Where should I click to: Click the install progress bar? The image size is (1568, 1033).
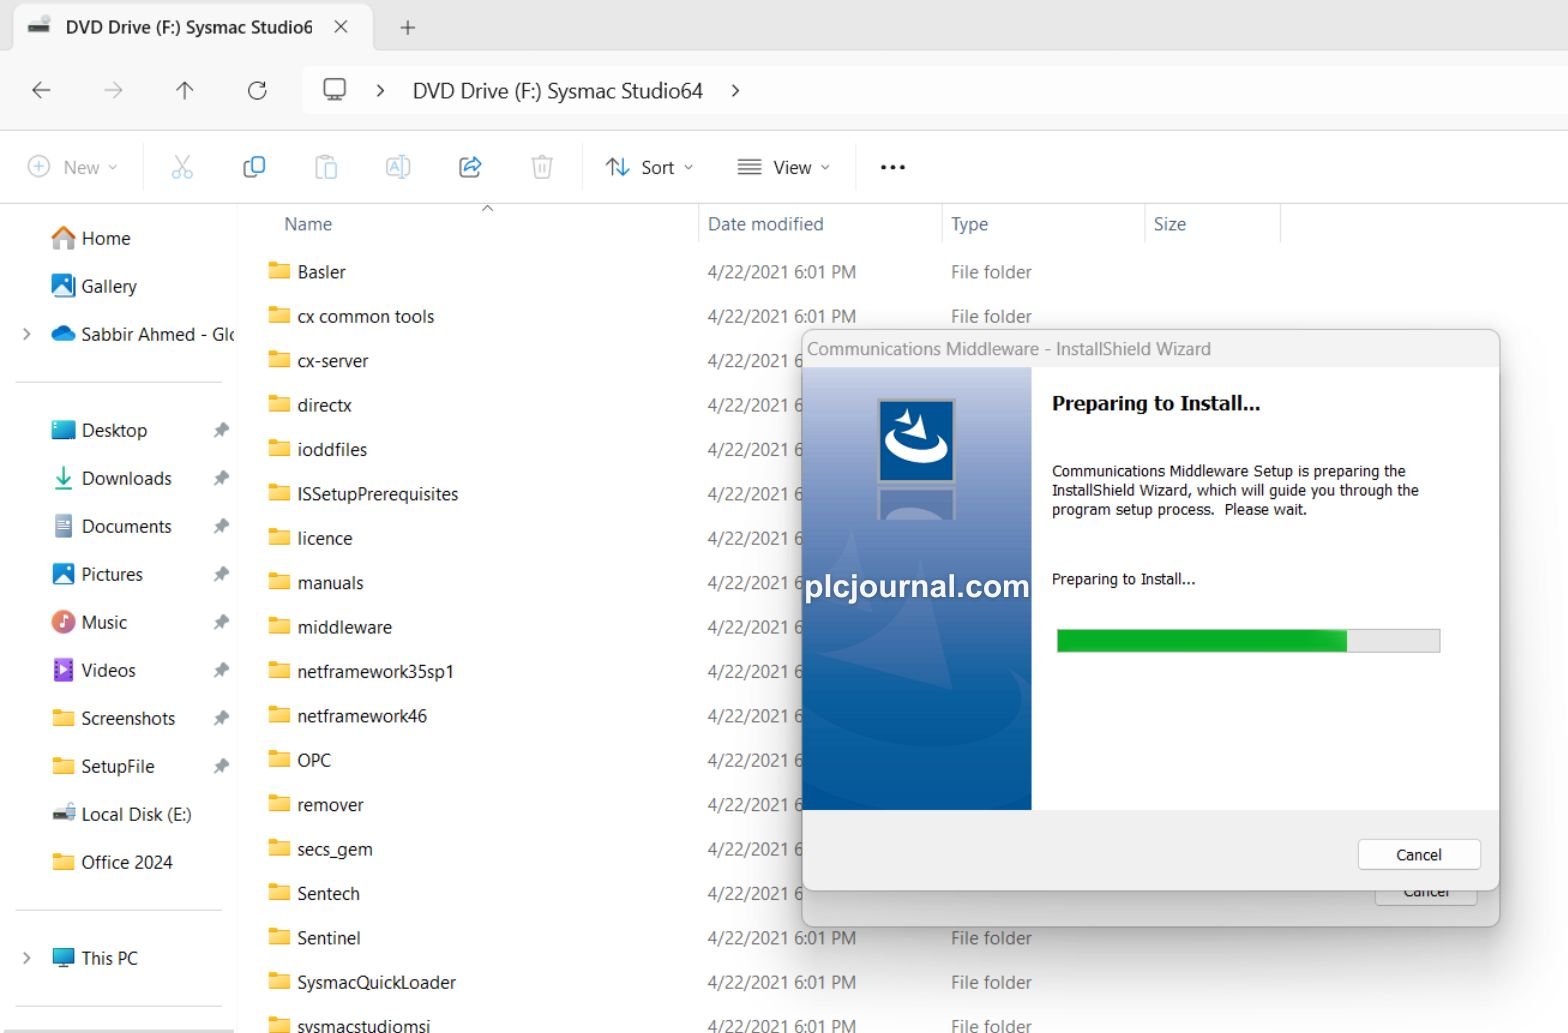[1248, 641]
